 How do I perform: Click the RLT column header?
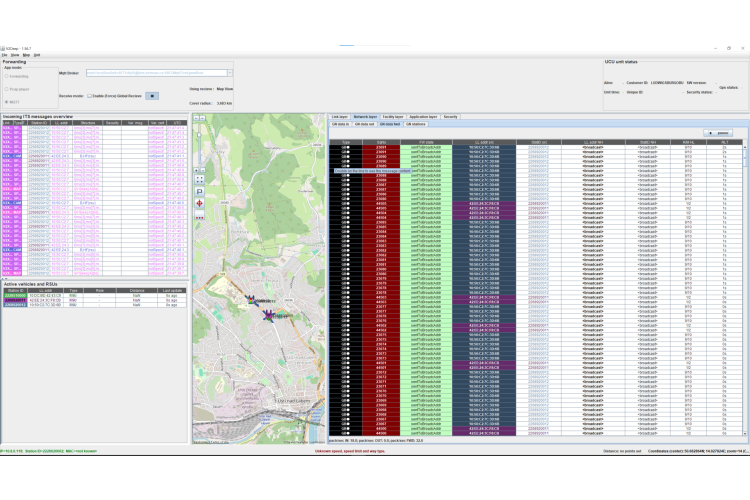pyautogui.click(x=724, y=142)
